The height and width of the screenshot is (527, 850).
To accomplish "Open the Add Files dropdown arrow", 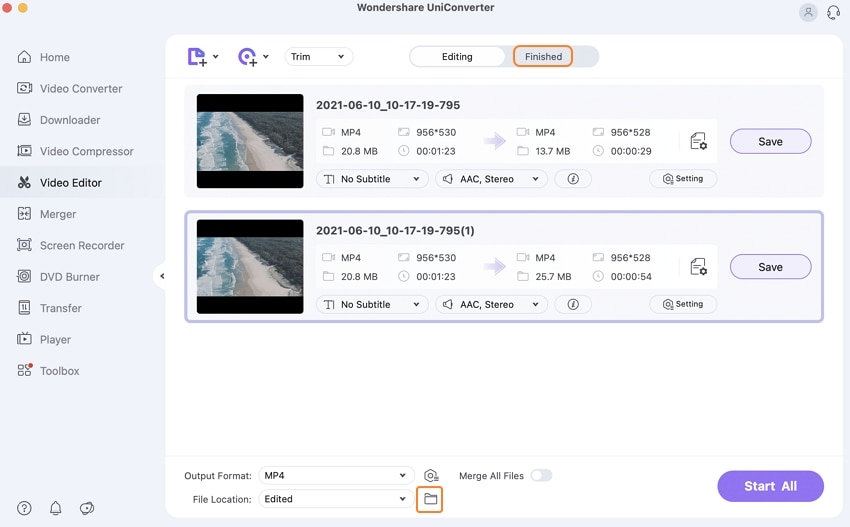I will [216, 56].
